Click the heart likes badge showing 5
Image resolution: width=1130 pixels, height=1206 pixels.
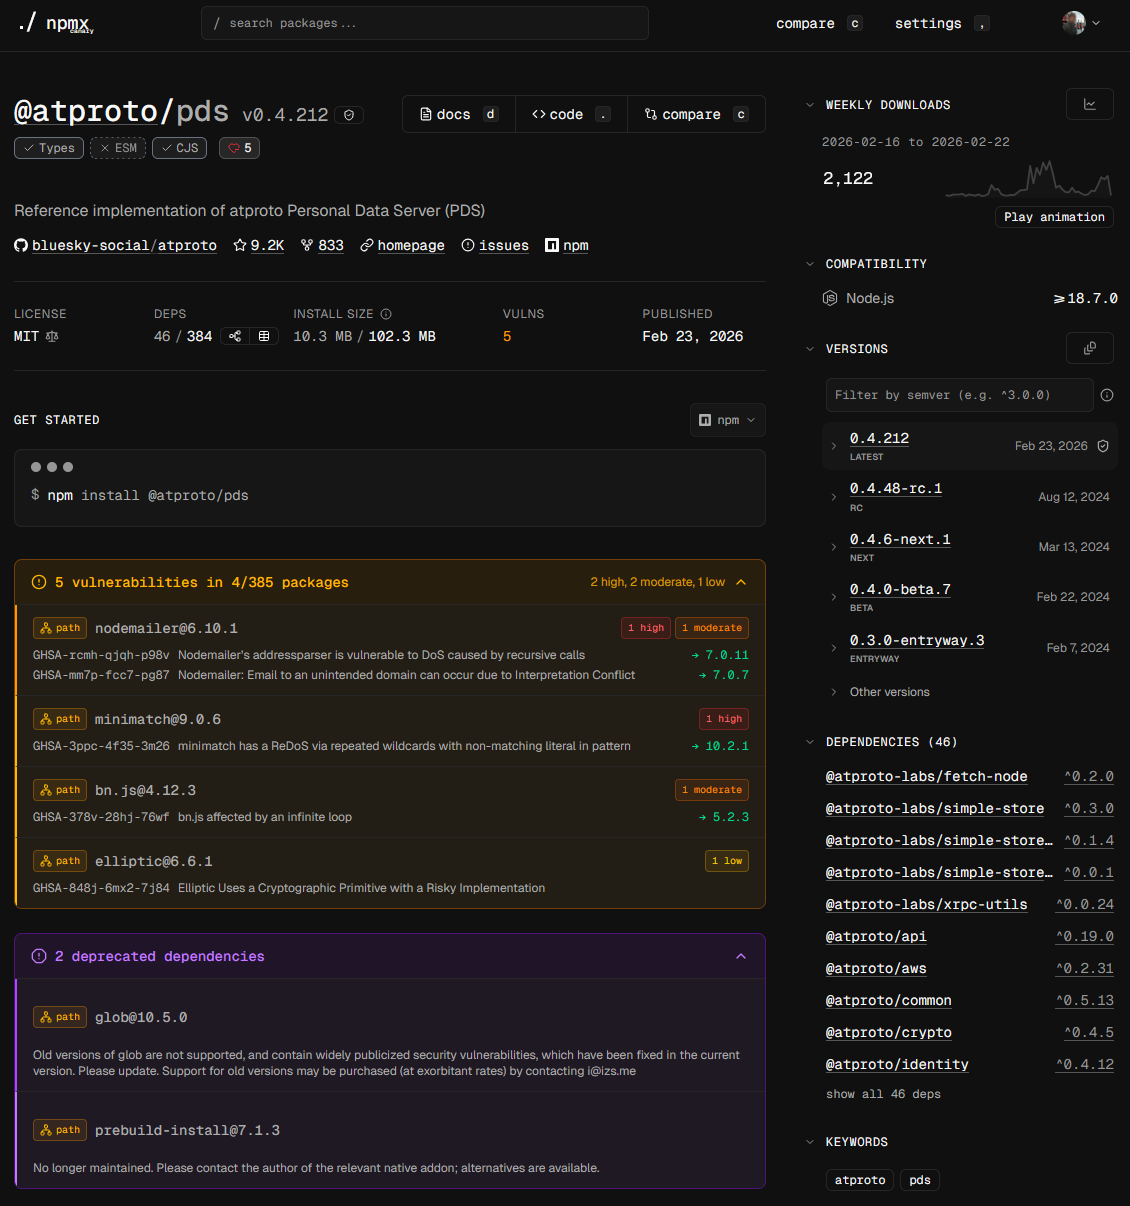click(x=240, y=148)
